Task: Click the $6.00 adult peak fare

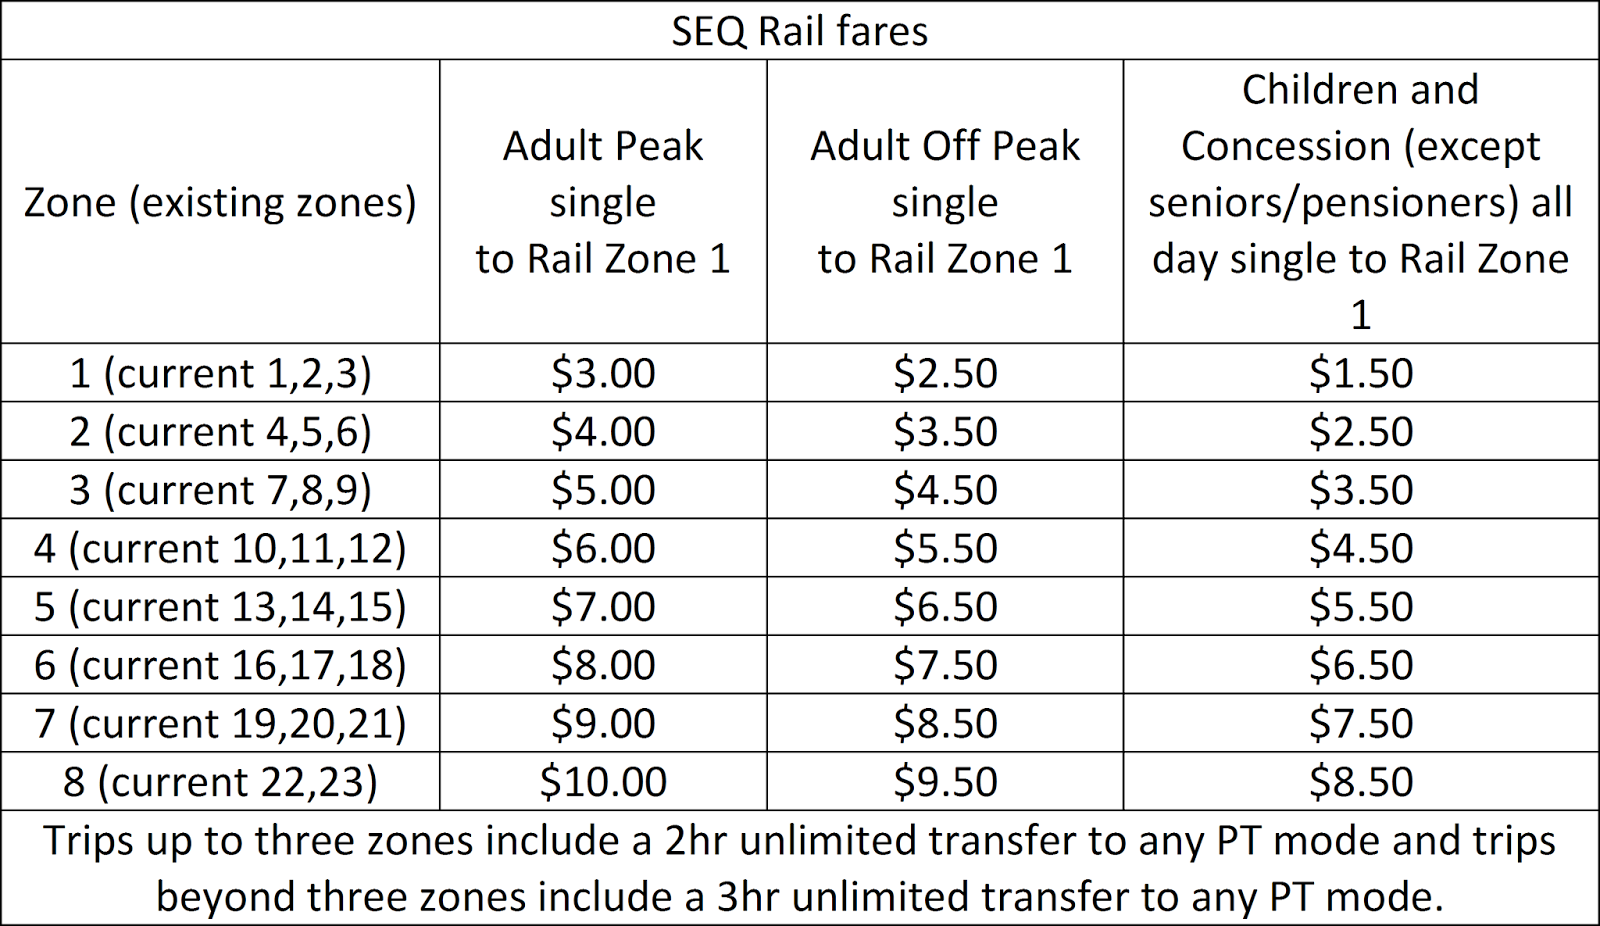Action: 603,548
